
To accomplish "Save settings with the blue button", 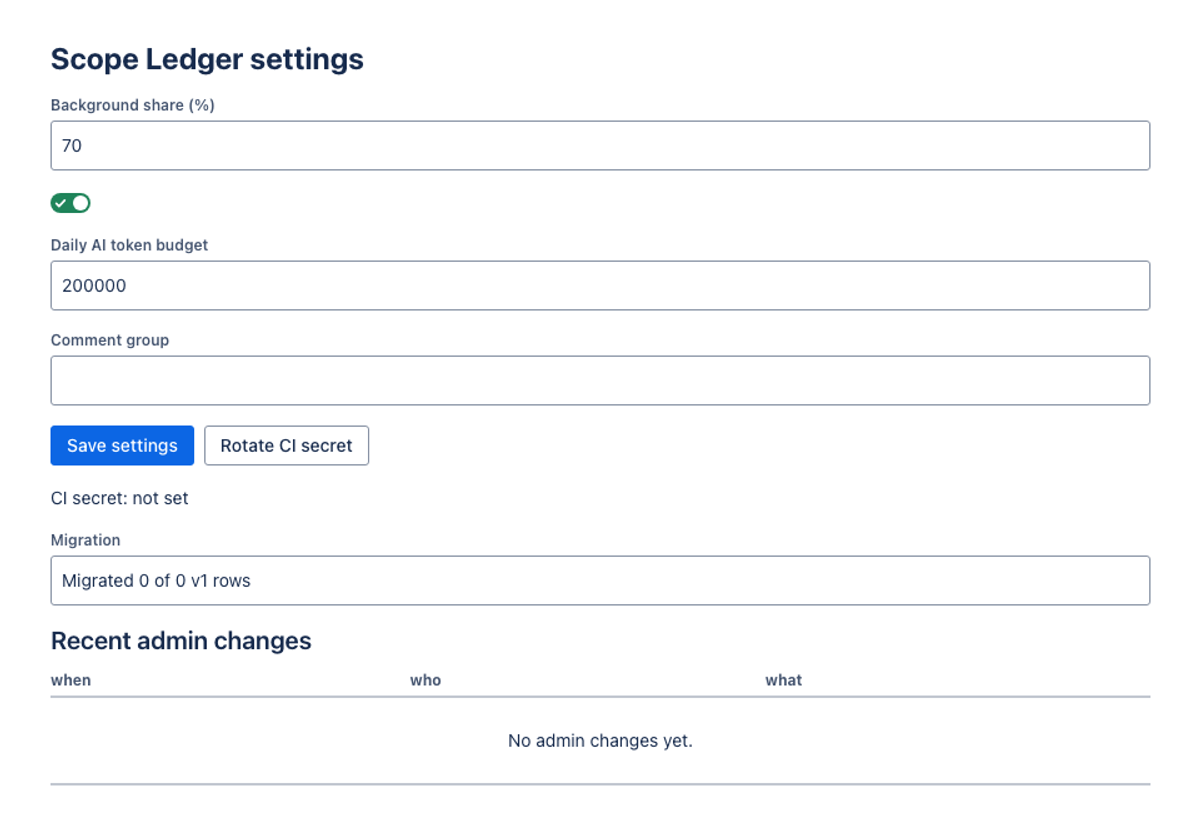I will tap(122, 445).
